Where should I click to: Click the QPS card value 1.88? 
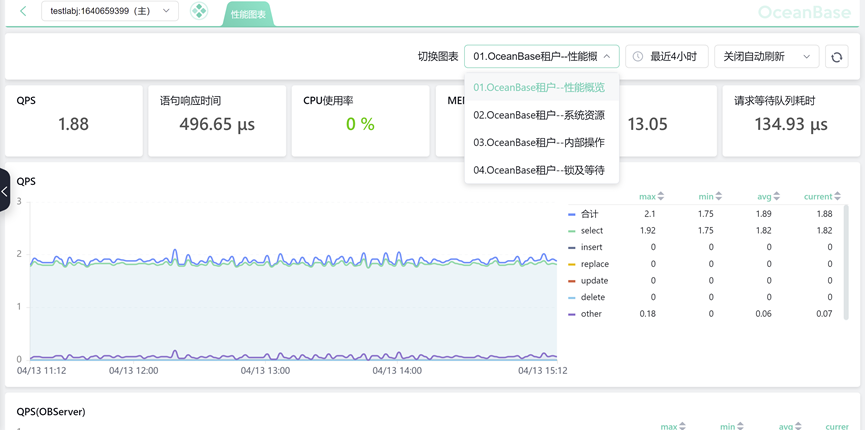(x=73, y=124)
